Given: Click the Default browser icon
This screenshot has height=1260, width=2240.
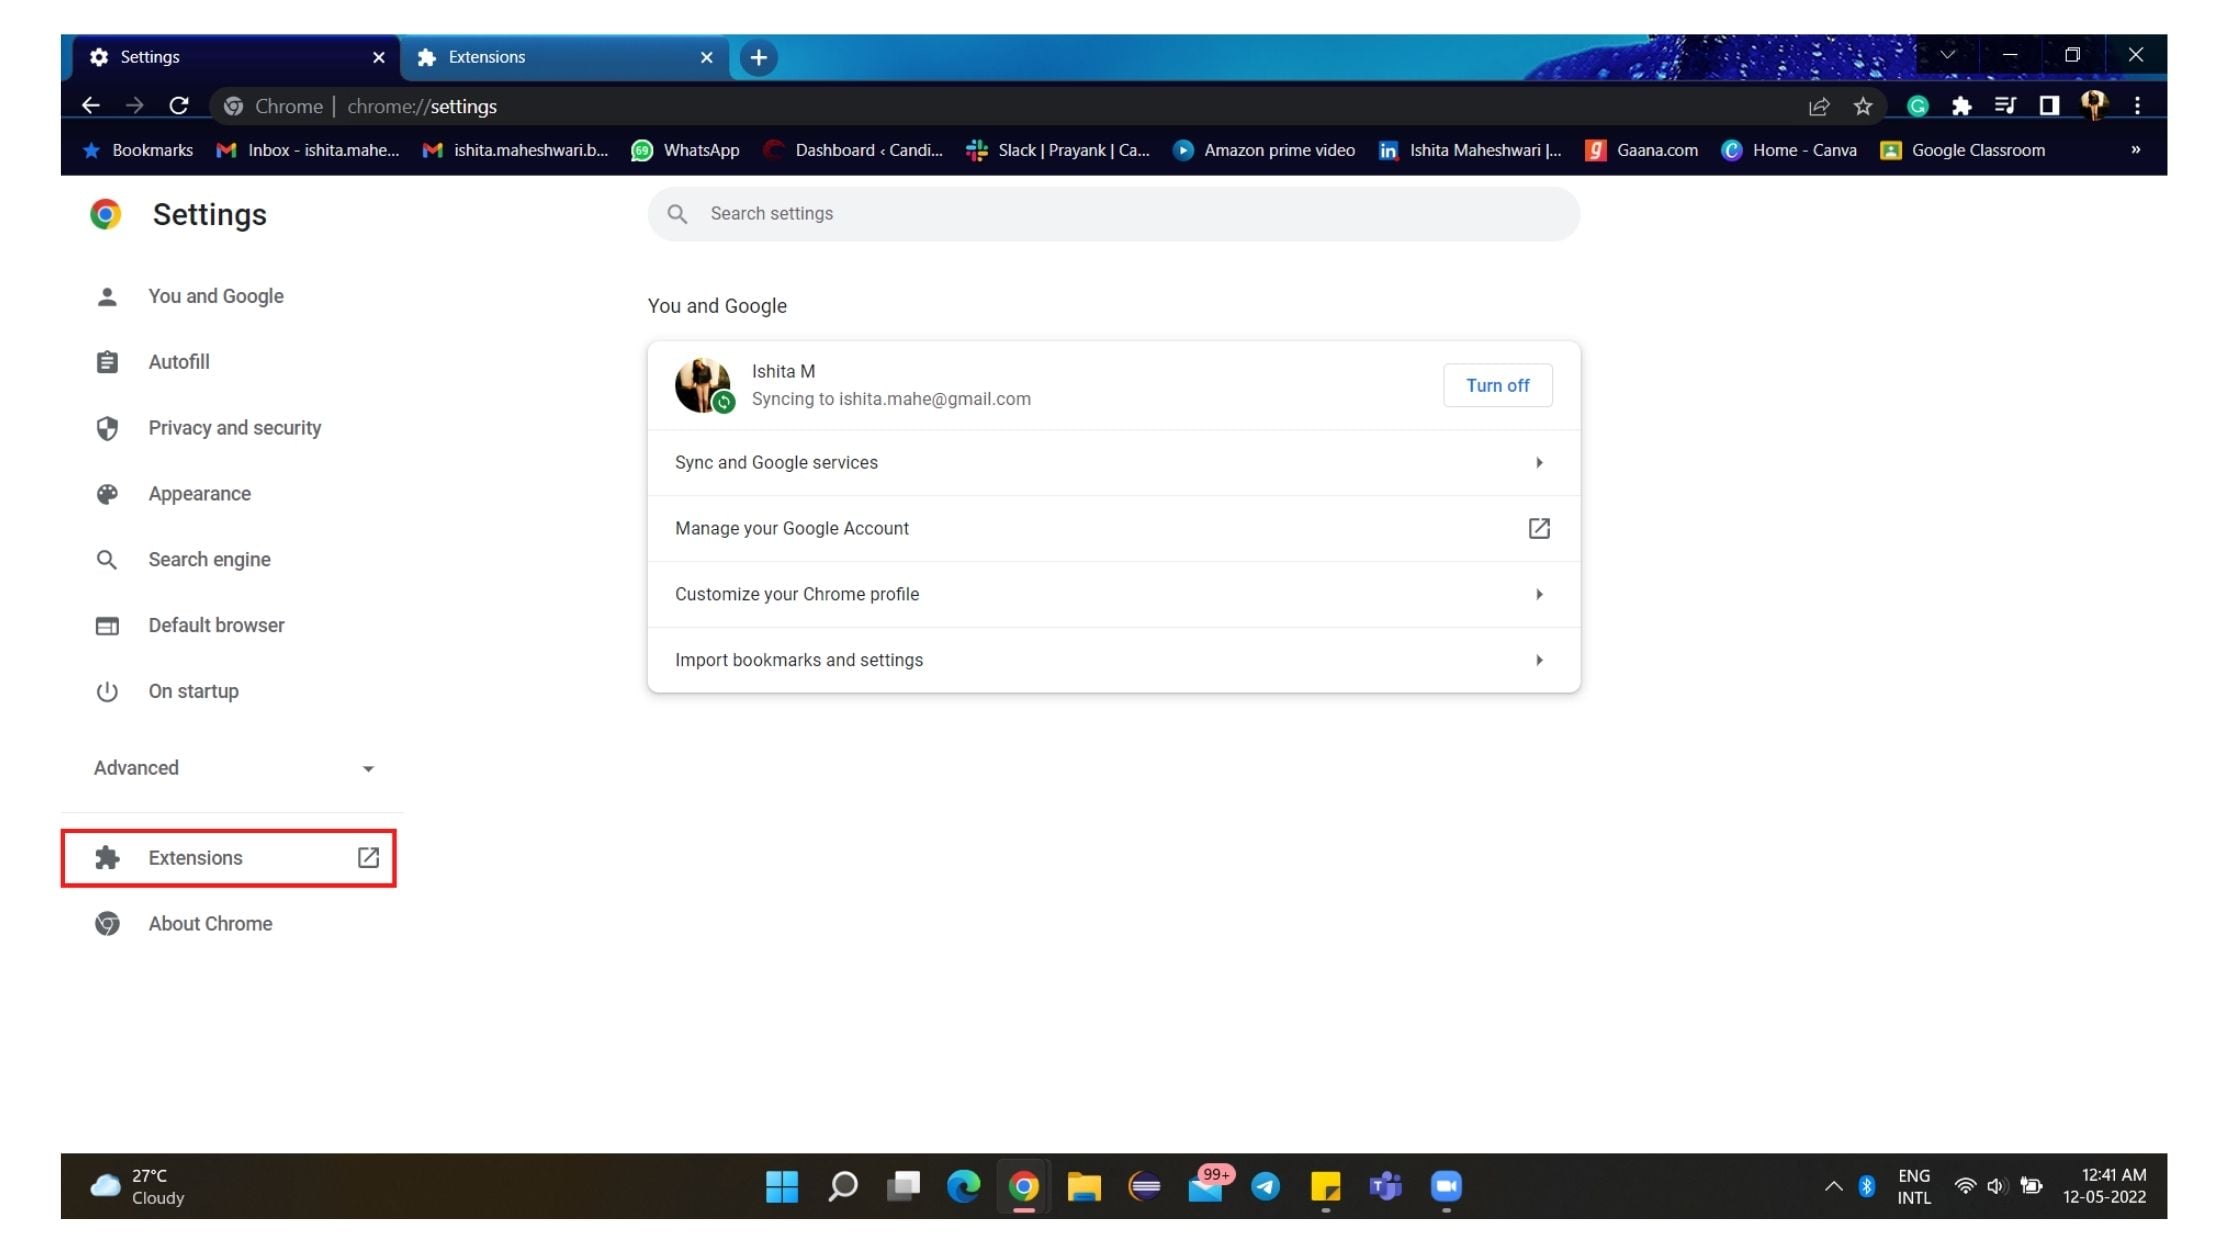Looking at the screenshot, I should click(x=107, y=625).
